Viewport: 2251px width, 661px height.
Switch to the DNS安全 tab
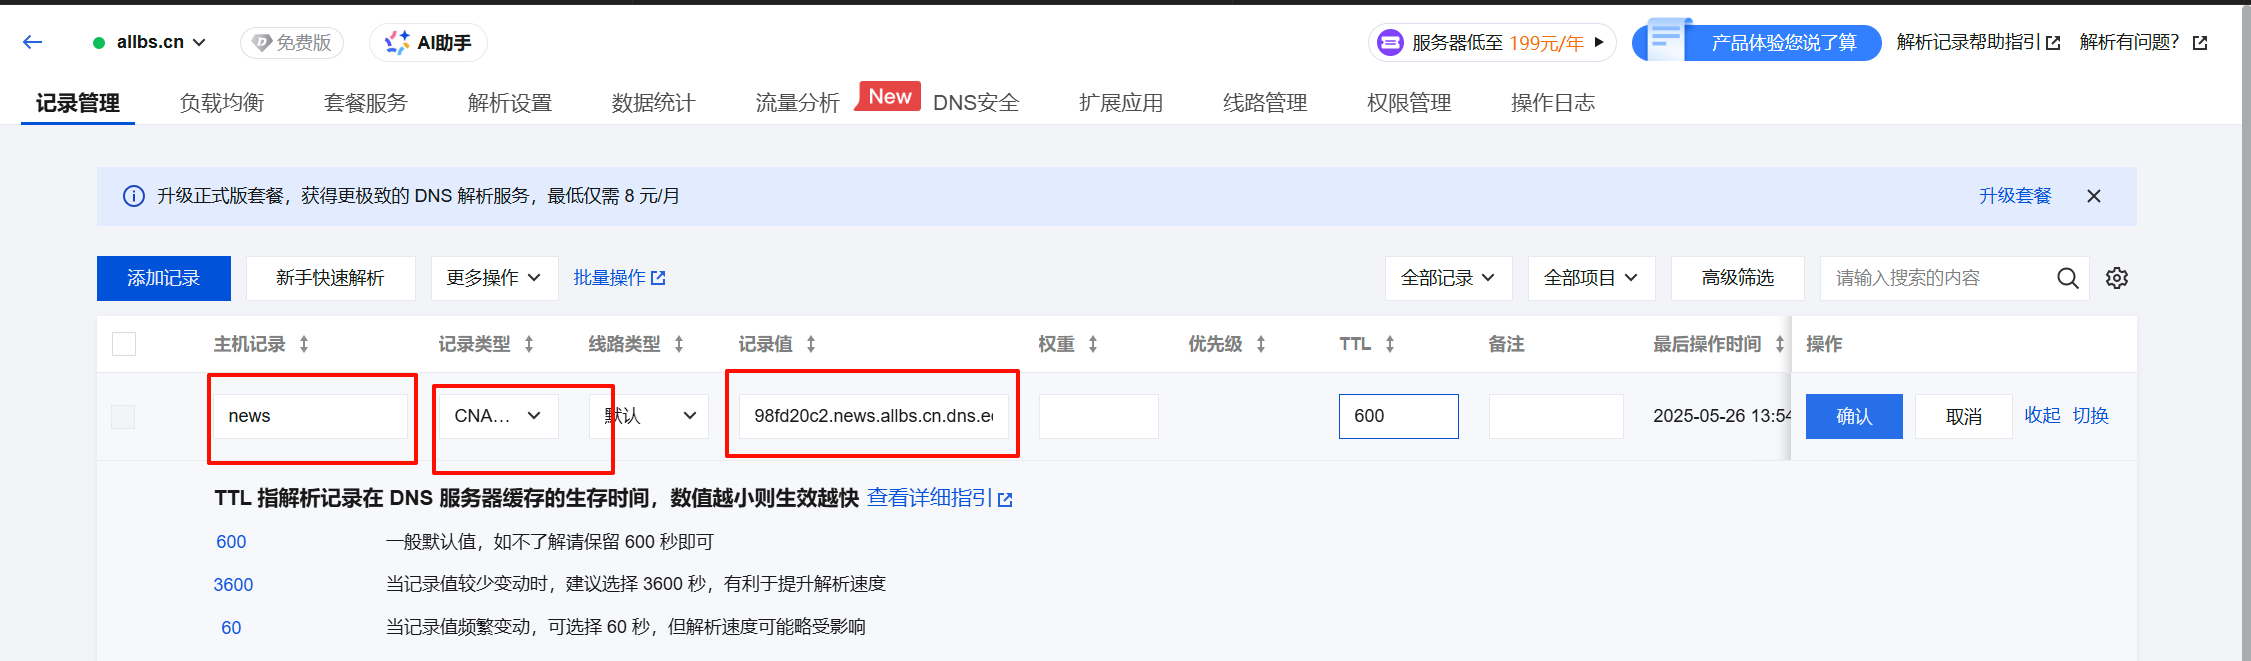pos(976,103)
